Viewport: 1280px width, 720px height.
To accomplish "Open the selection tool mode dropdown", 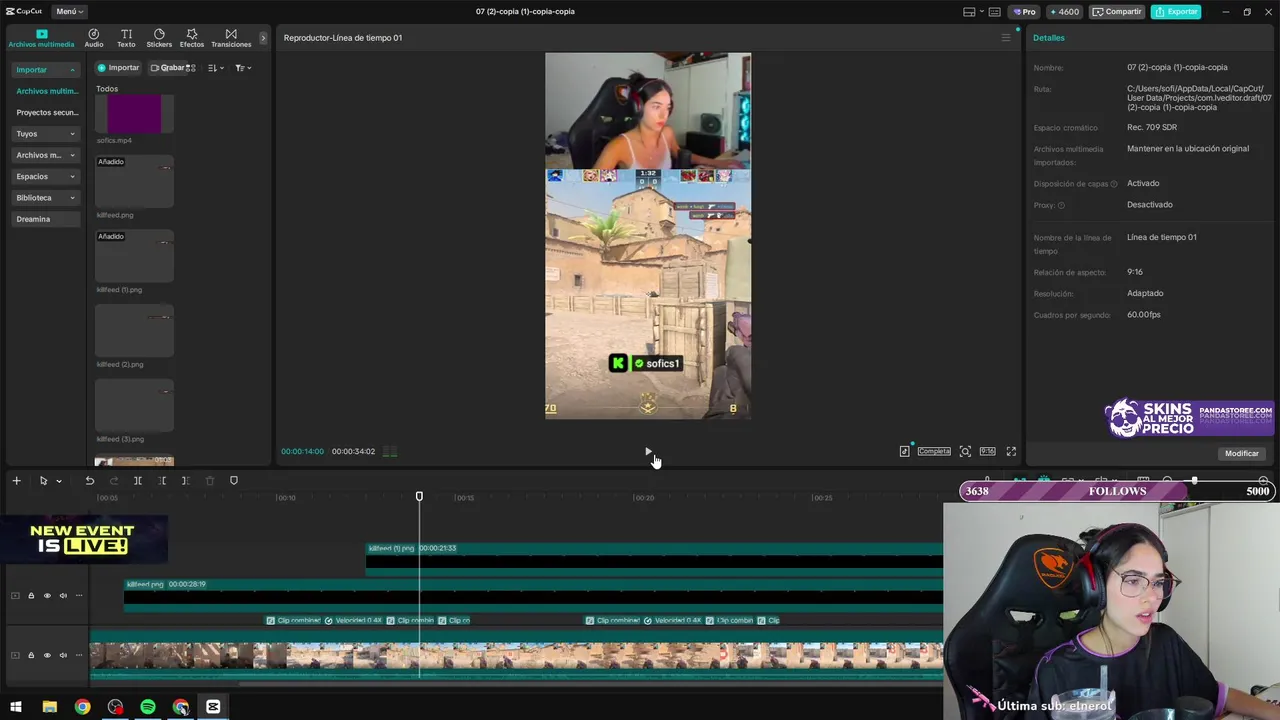I will coord(59,481).
